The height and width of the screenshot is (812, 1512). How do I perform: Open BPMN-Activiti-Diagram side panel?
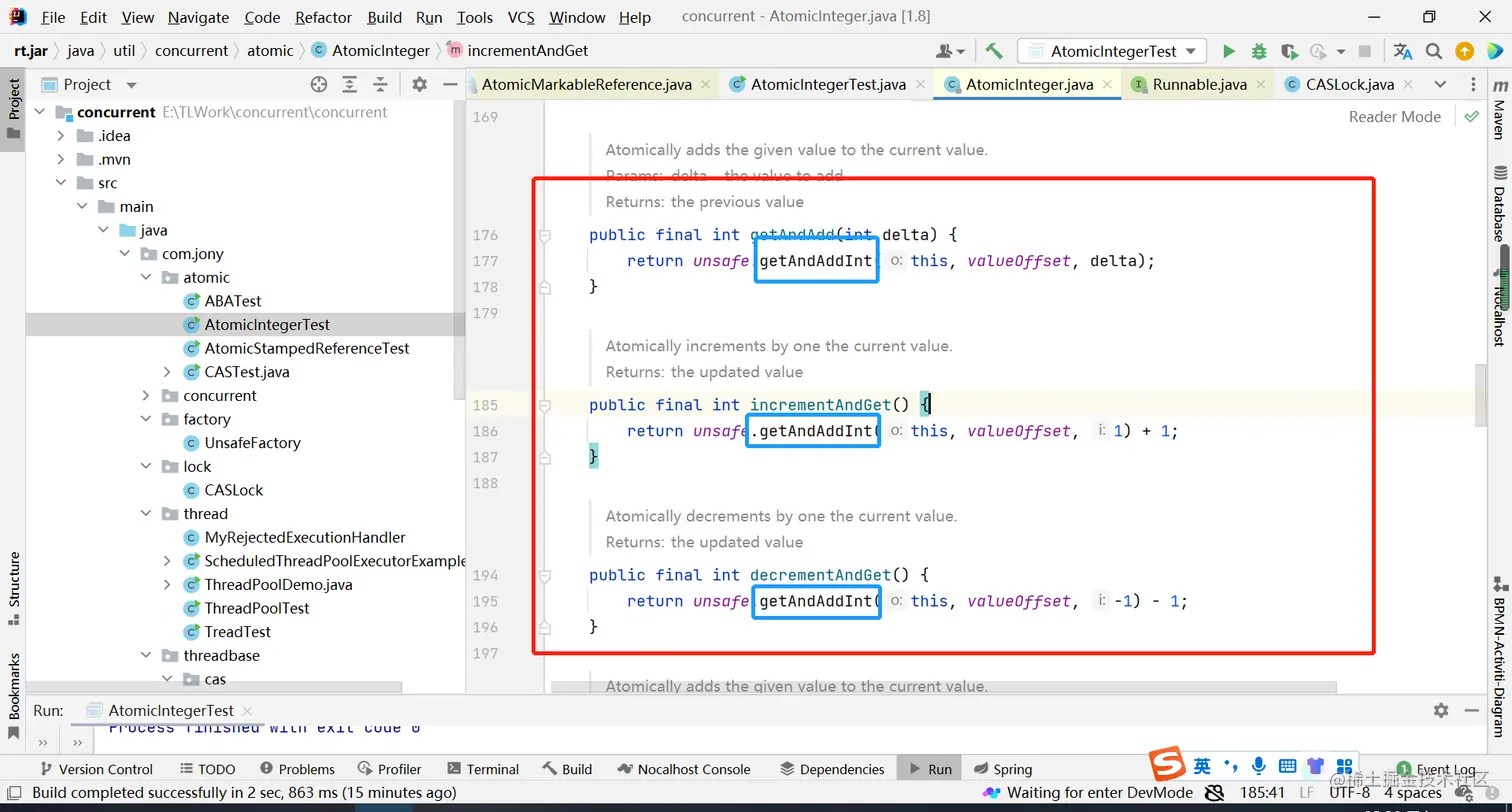coord(1498,655)
